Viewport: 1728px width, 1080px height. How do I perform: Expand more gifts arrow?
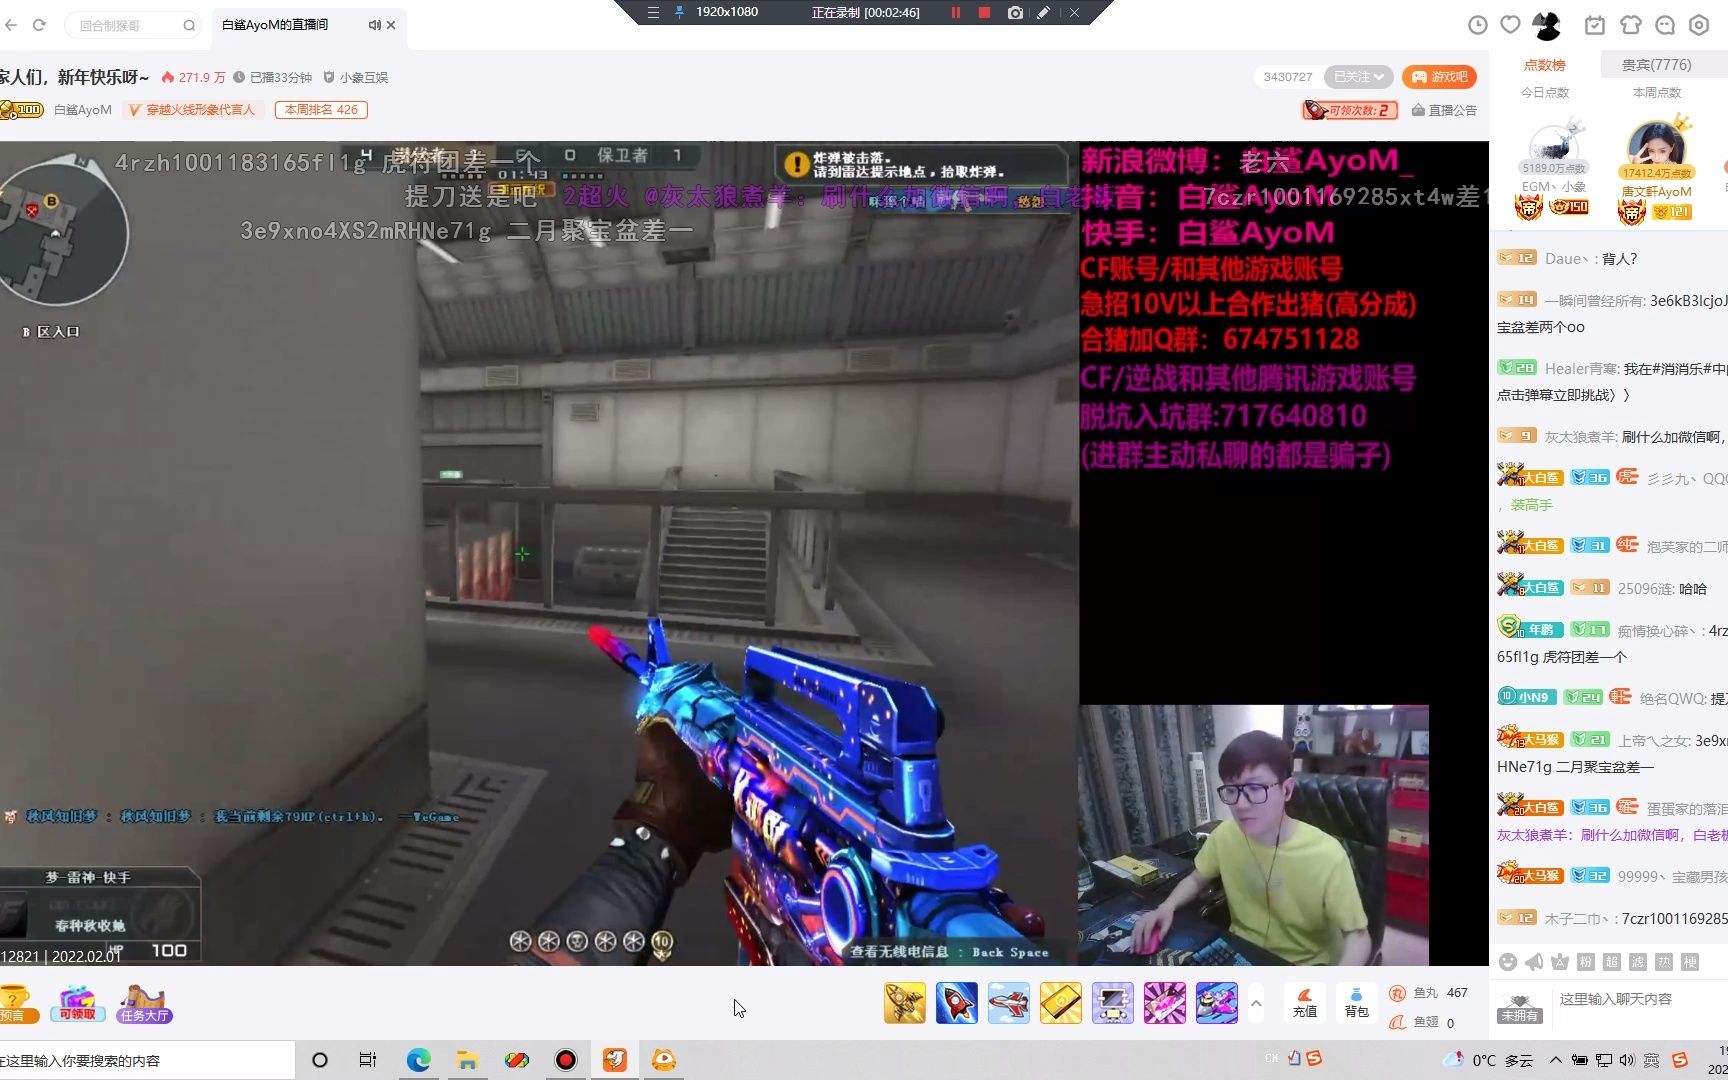pyautogui.click(x=1256, y=1003)
